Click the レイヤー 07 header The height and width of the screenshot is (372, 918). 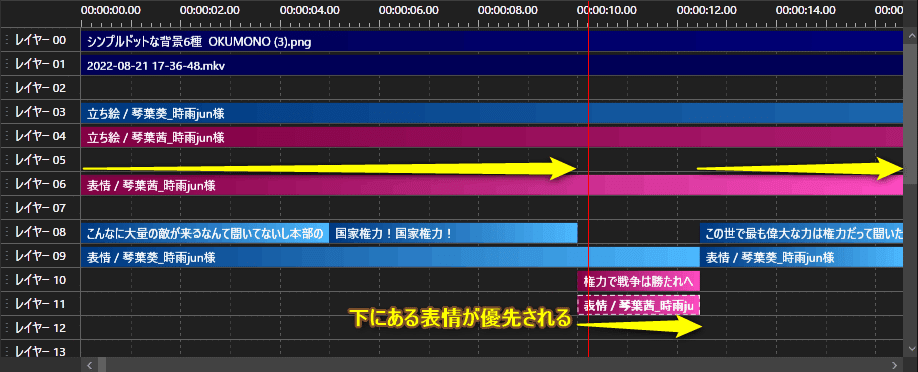point(40,209)
